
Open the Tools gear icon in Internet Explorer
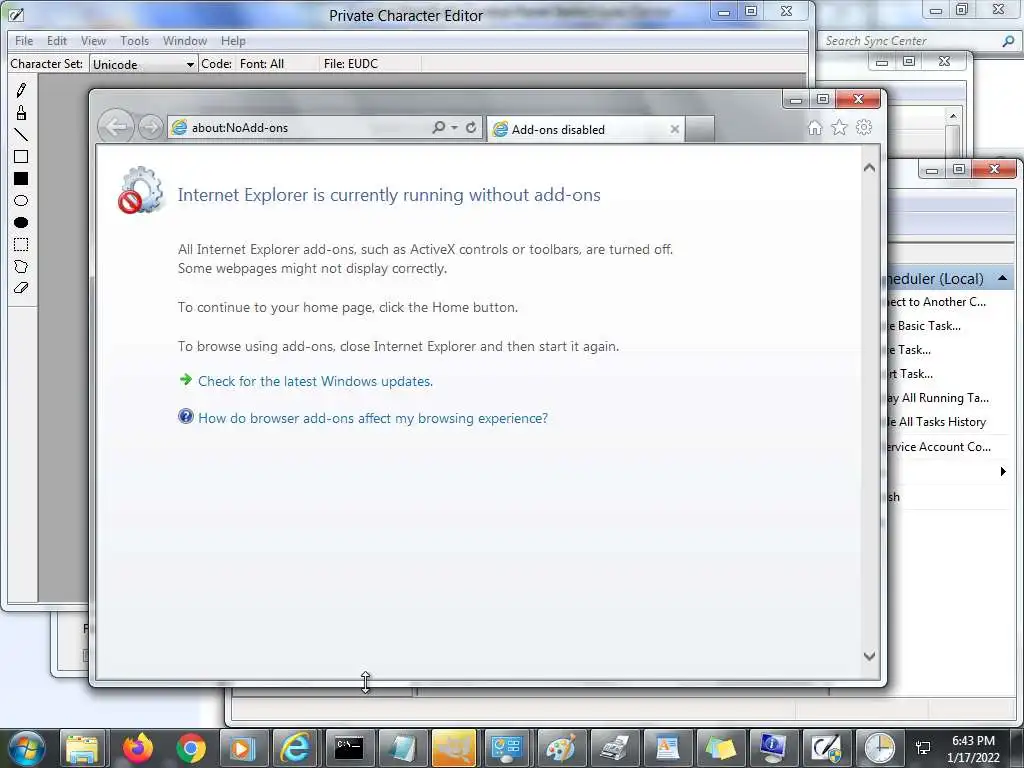[864, 127]
